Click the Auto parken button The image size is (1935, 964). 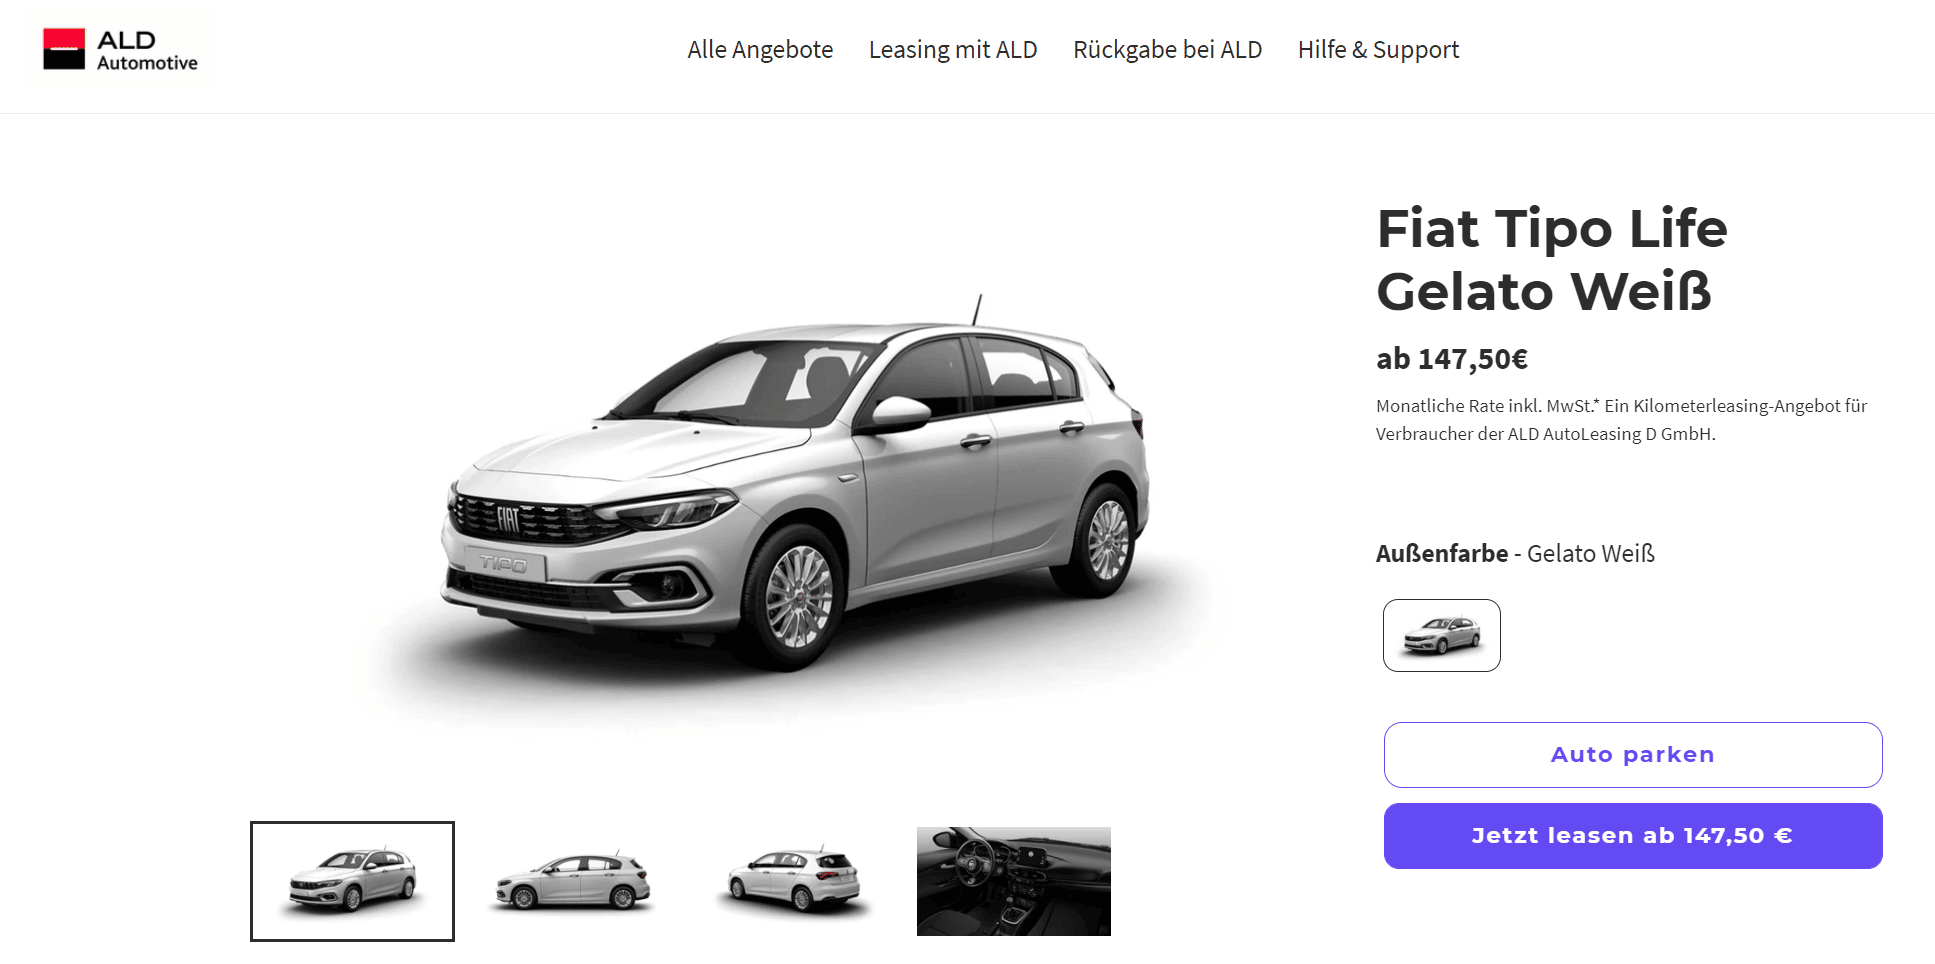point(1633,755)
